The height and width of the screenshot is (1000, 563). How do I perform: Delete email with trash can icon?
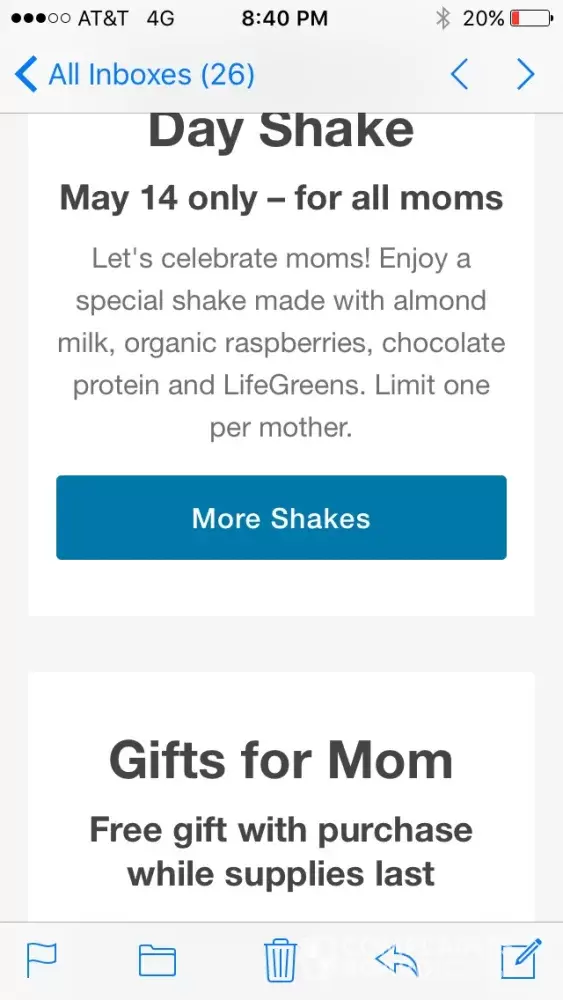pyautogui.click(x=281, y=960)
